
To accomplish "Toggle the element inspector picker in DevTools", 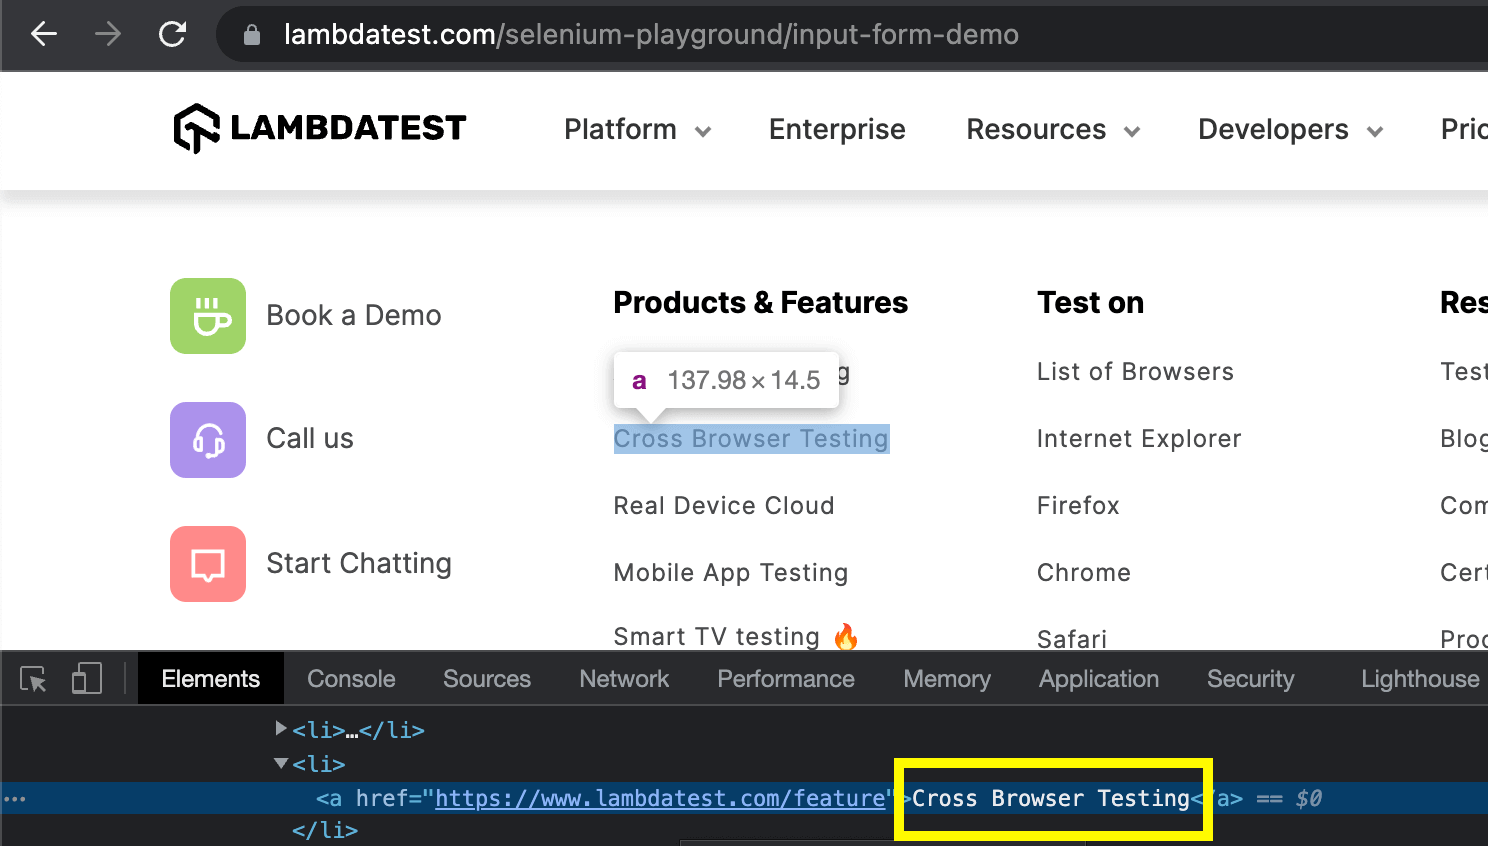I will click(32, 678).
